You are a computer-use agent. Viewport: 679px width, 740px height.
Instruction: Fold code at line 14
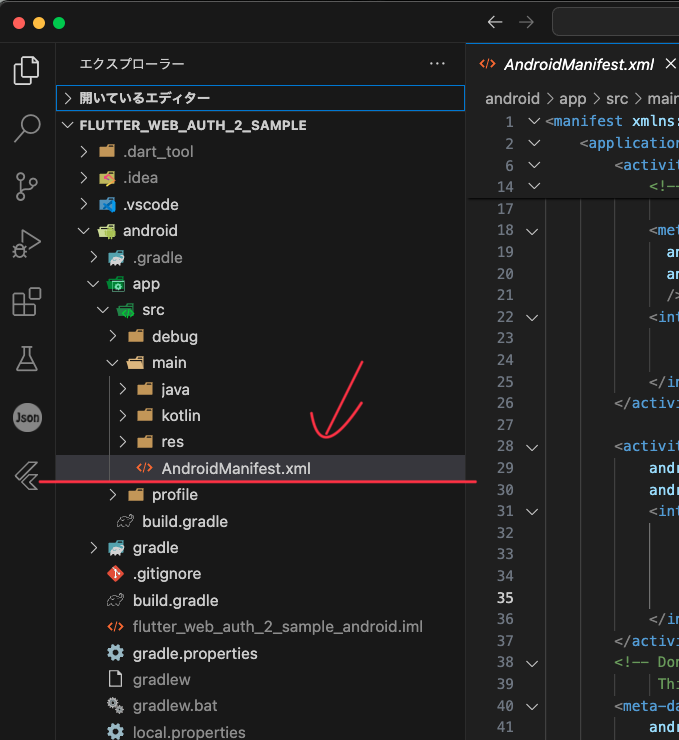click(x=534, y=186)
